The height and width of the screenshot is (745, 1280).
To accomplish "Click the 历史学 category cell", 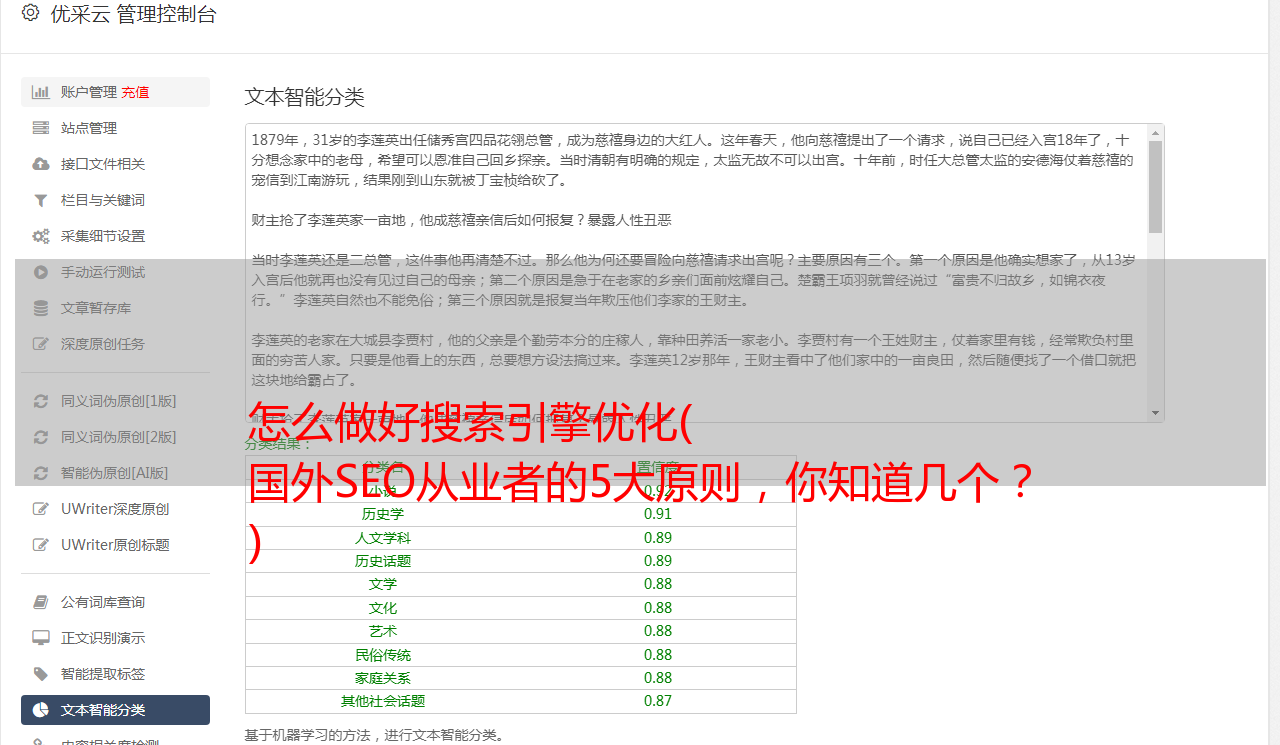I will [x=383, y=514].
